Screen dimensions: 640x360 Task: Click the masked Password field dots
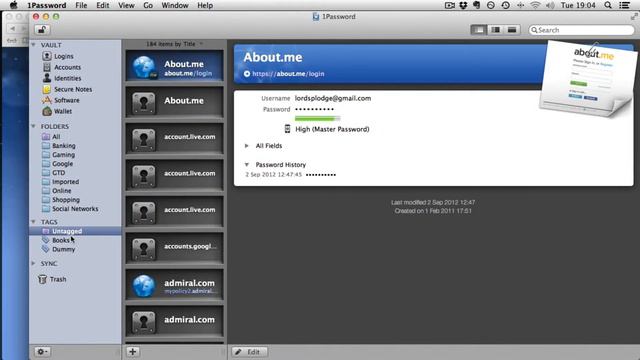pos(314,109)
